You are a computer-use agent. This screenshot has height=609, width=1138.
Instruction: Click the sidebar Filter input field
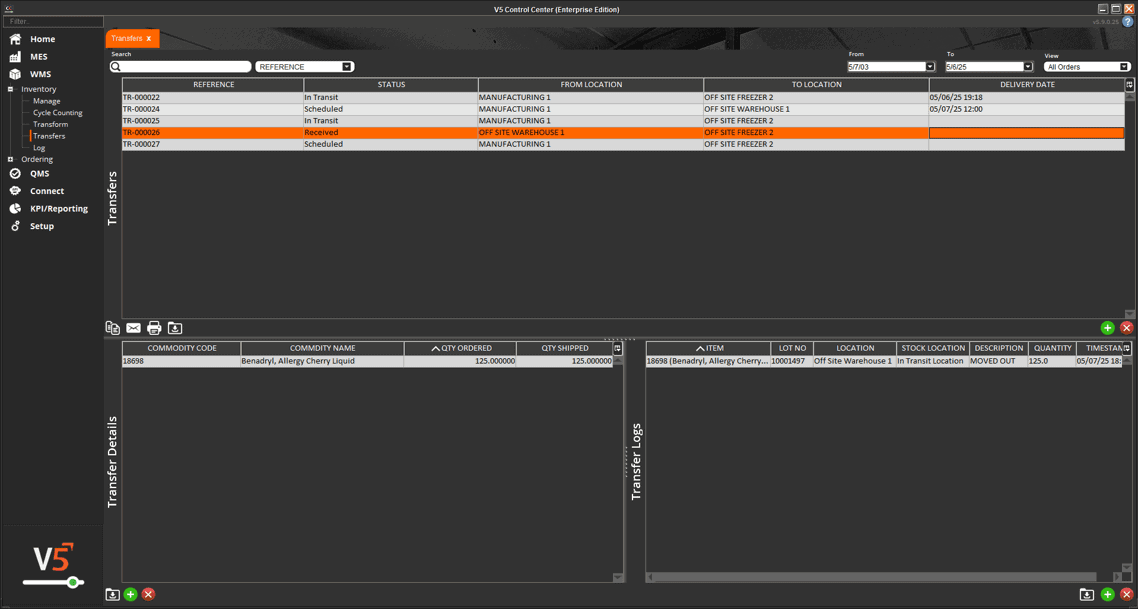(x=53, y=22)
